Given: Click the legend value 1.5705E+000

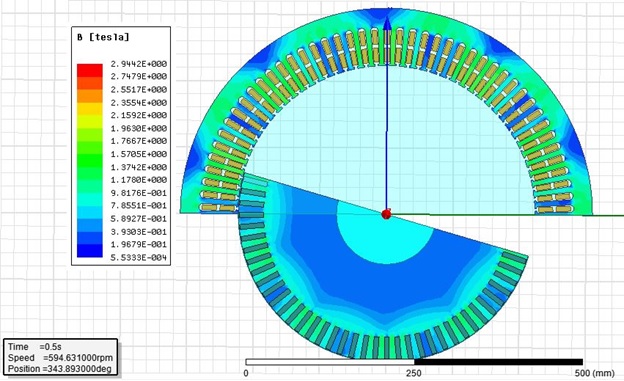Looking at the screenshot, I should [x=138, y=154].
